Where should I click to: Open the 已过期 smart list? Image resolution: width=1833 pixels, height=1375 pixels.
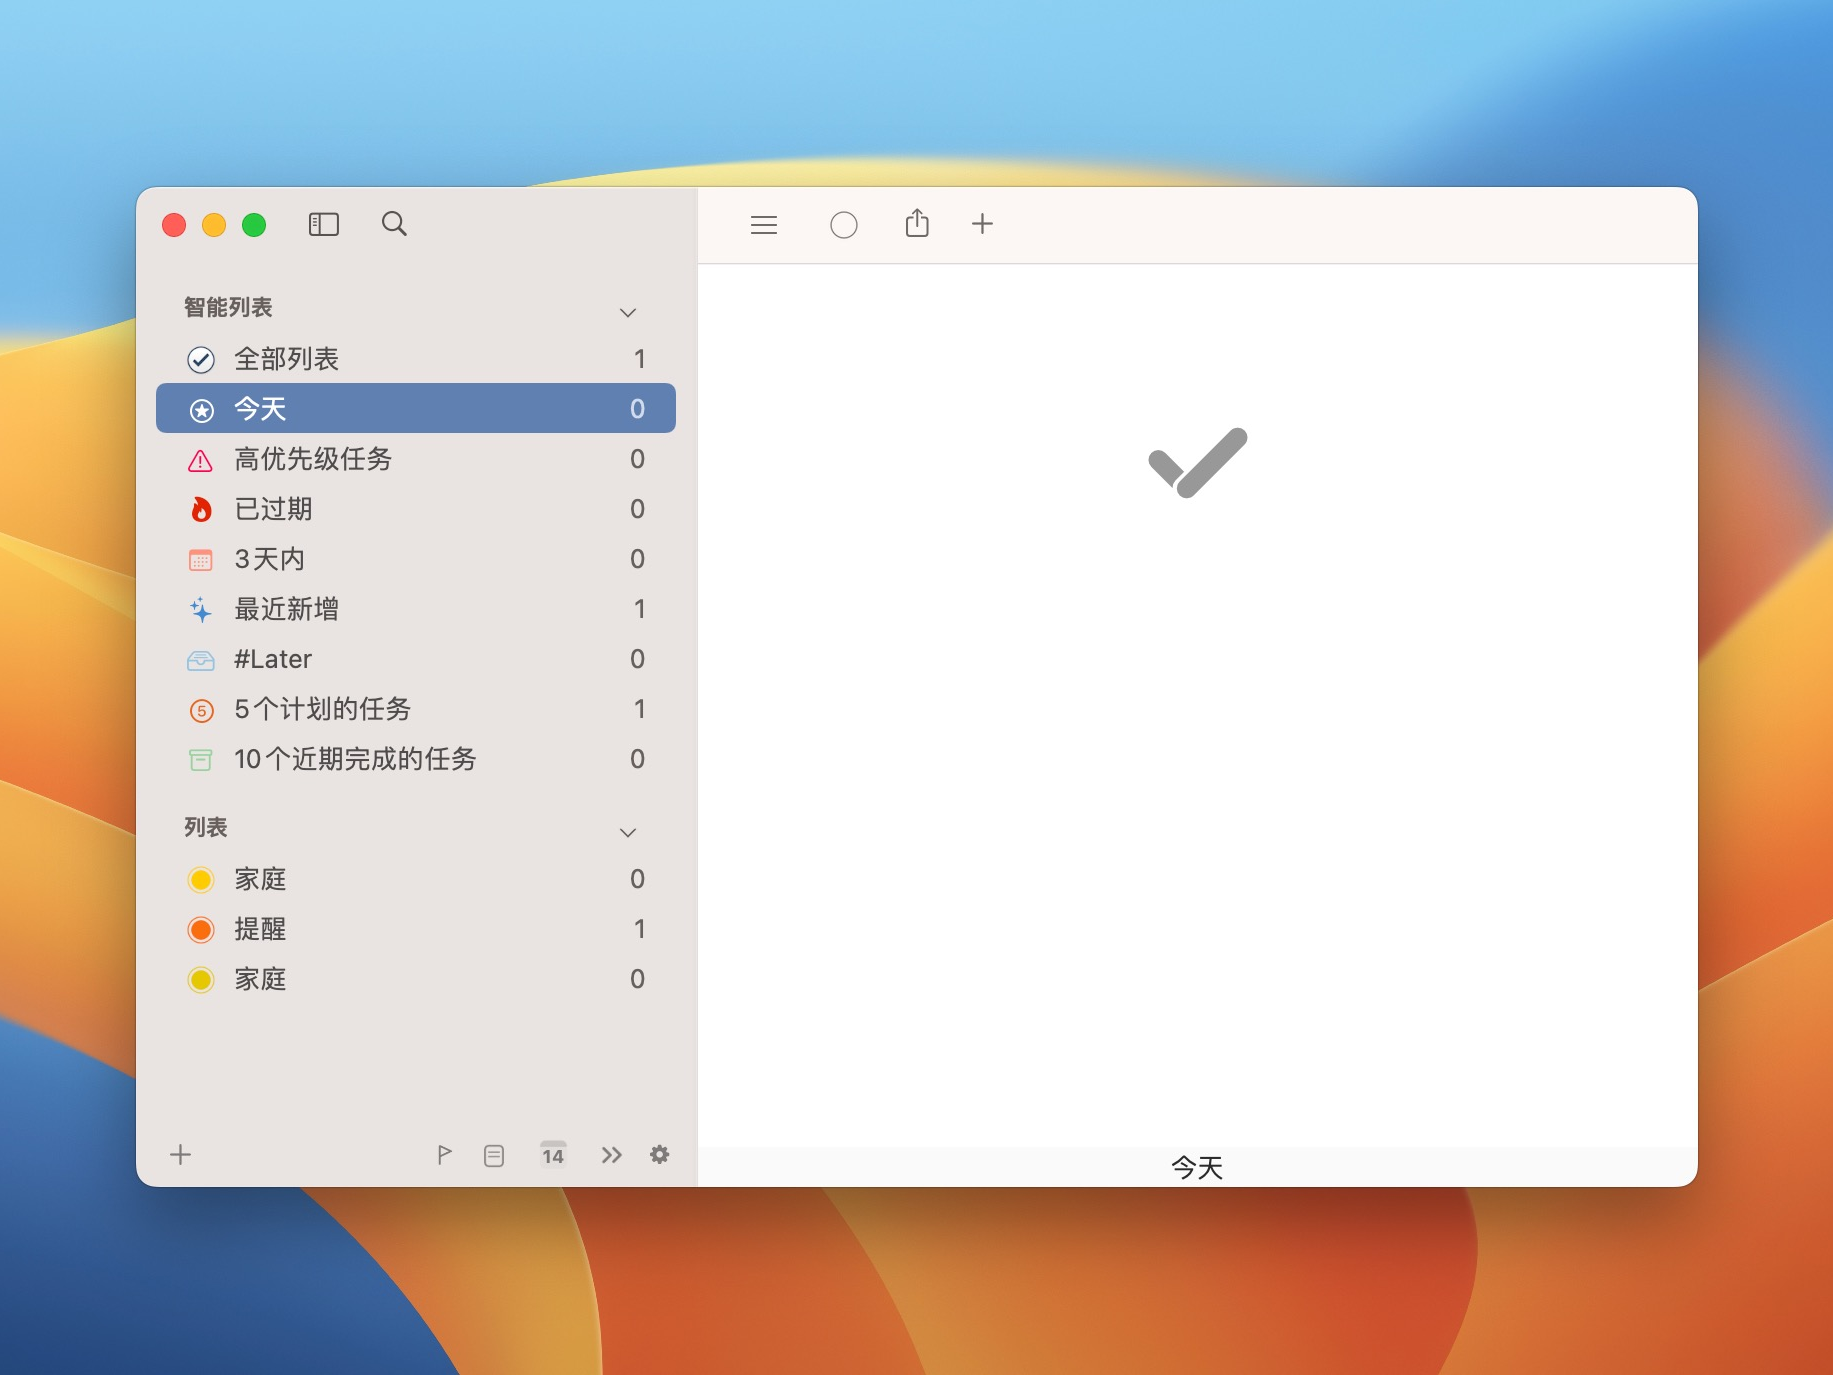tap(416, 509)
